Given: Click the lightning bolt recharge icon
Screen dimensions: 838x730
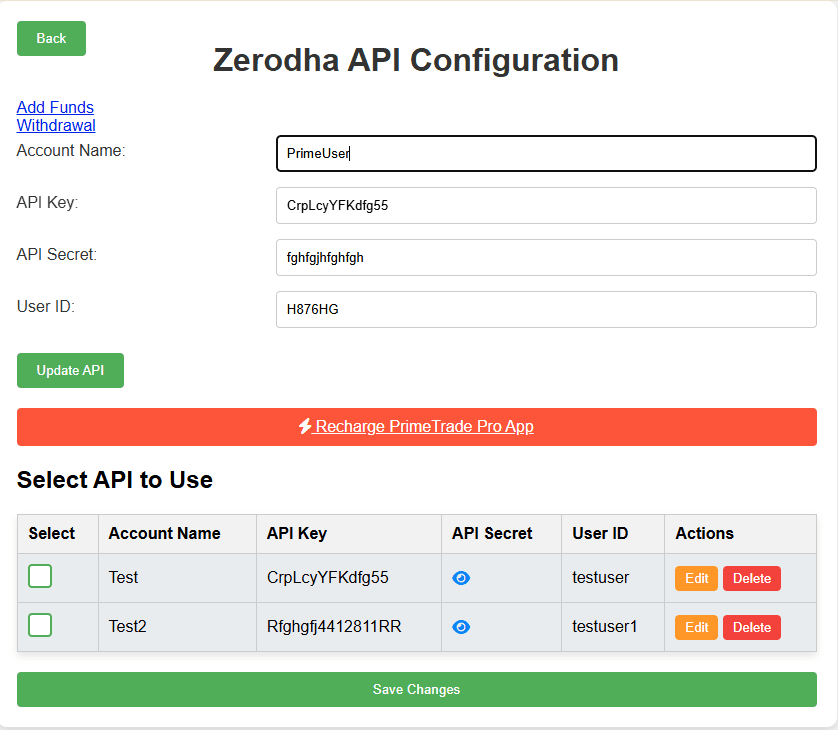Looking at the screenshot, I should (305, 426).
